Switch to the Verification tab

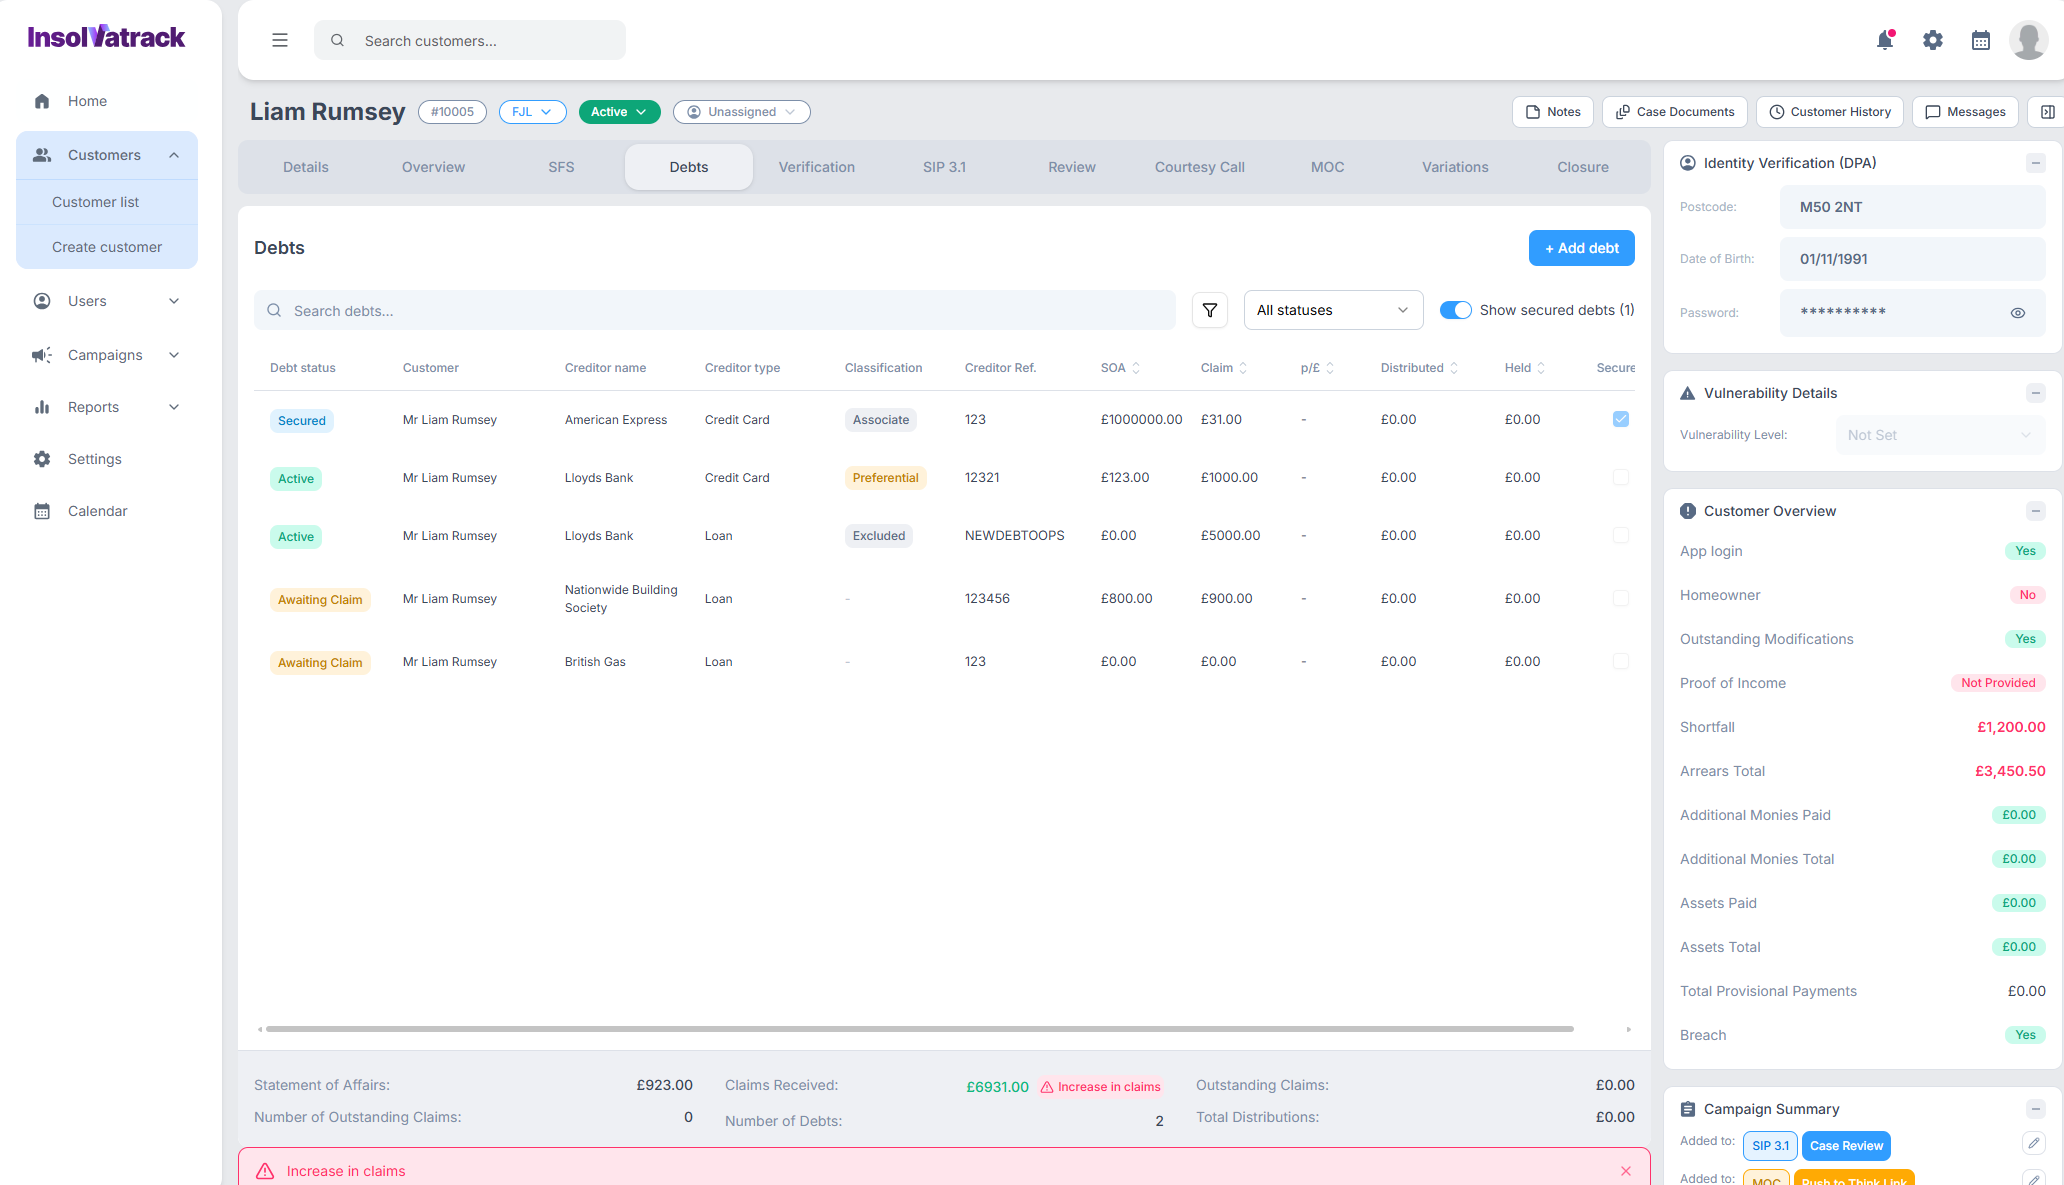(817, 167)
